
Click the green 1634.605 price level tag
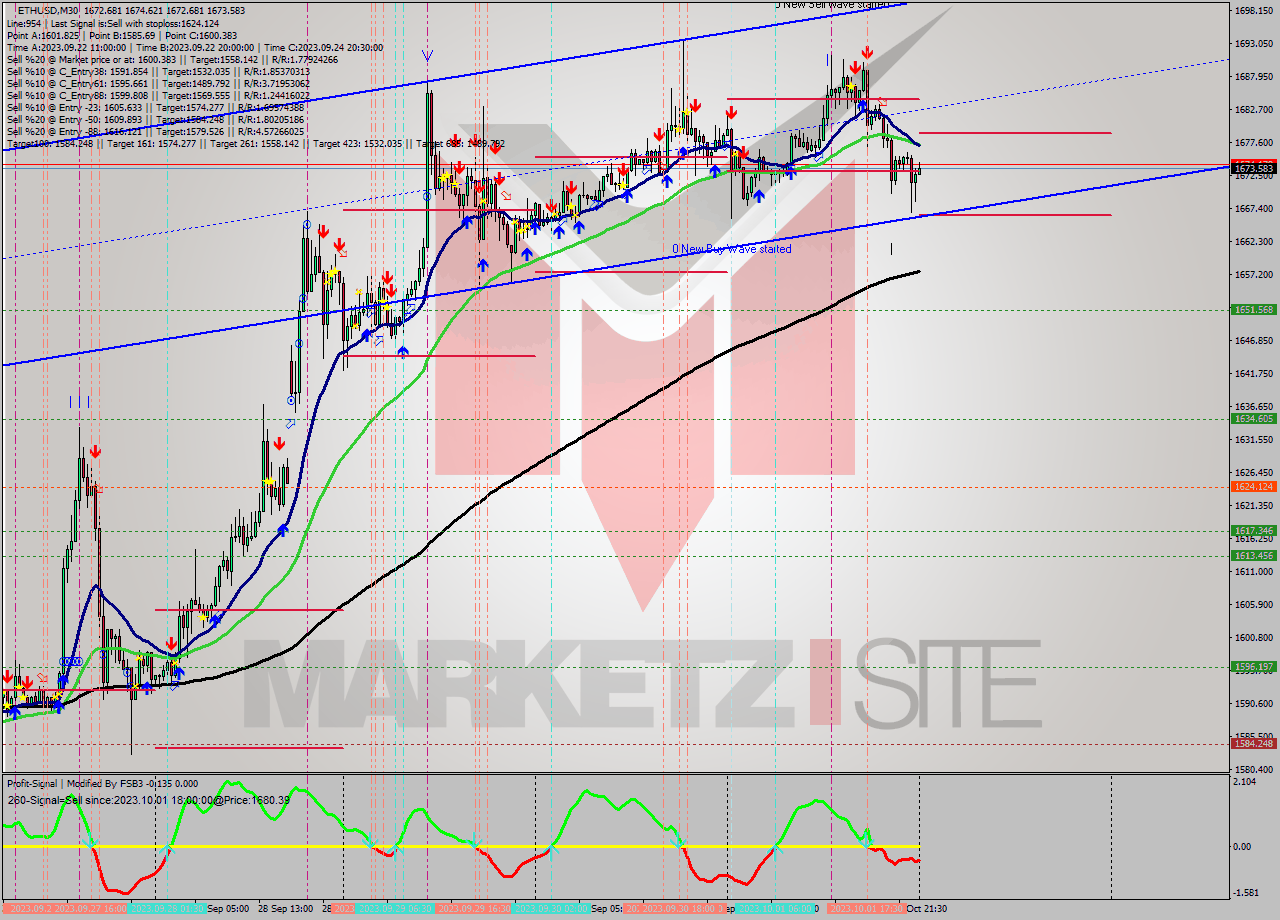1253,419
